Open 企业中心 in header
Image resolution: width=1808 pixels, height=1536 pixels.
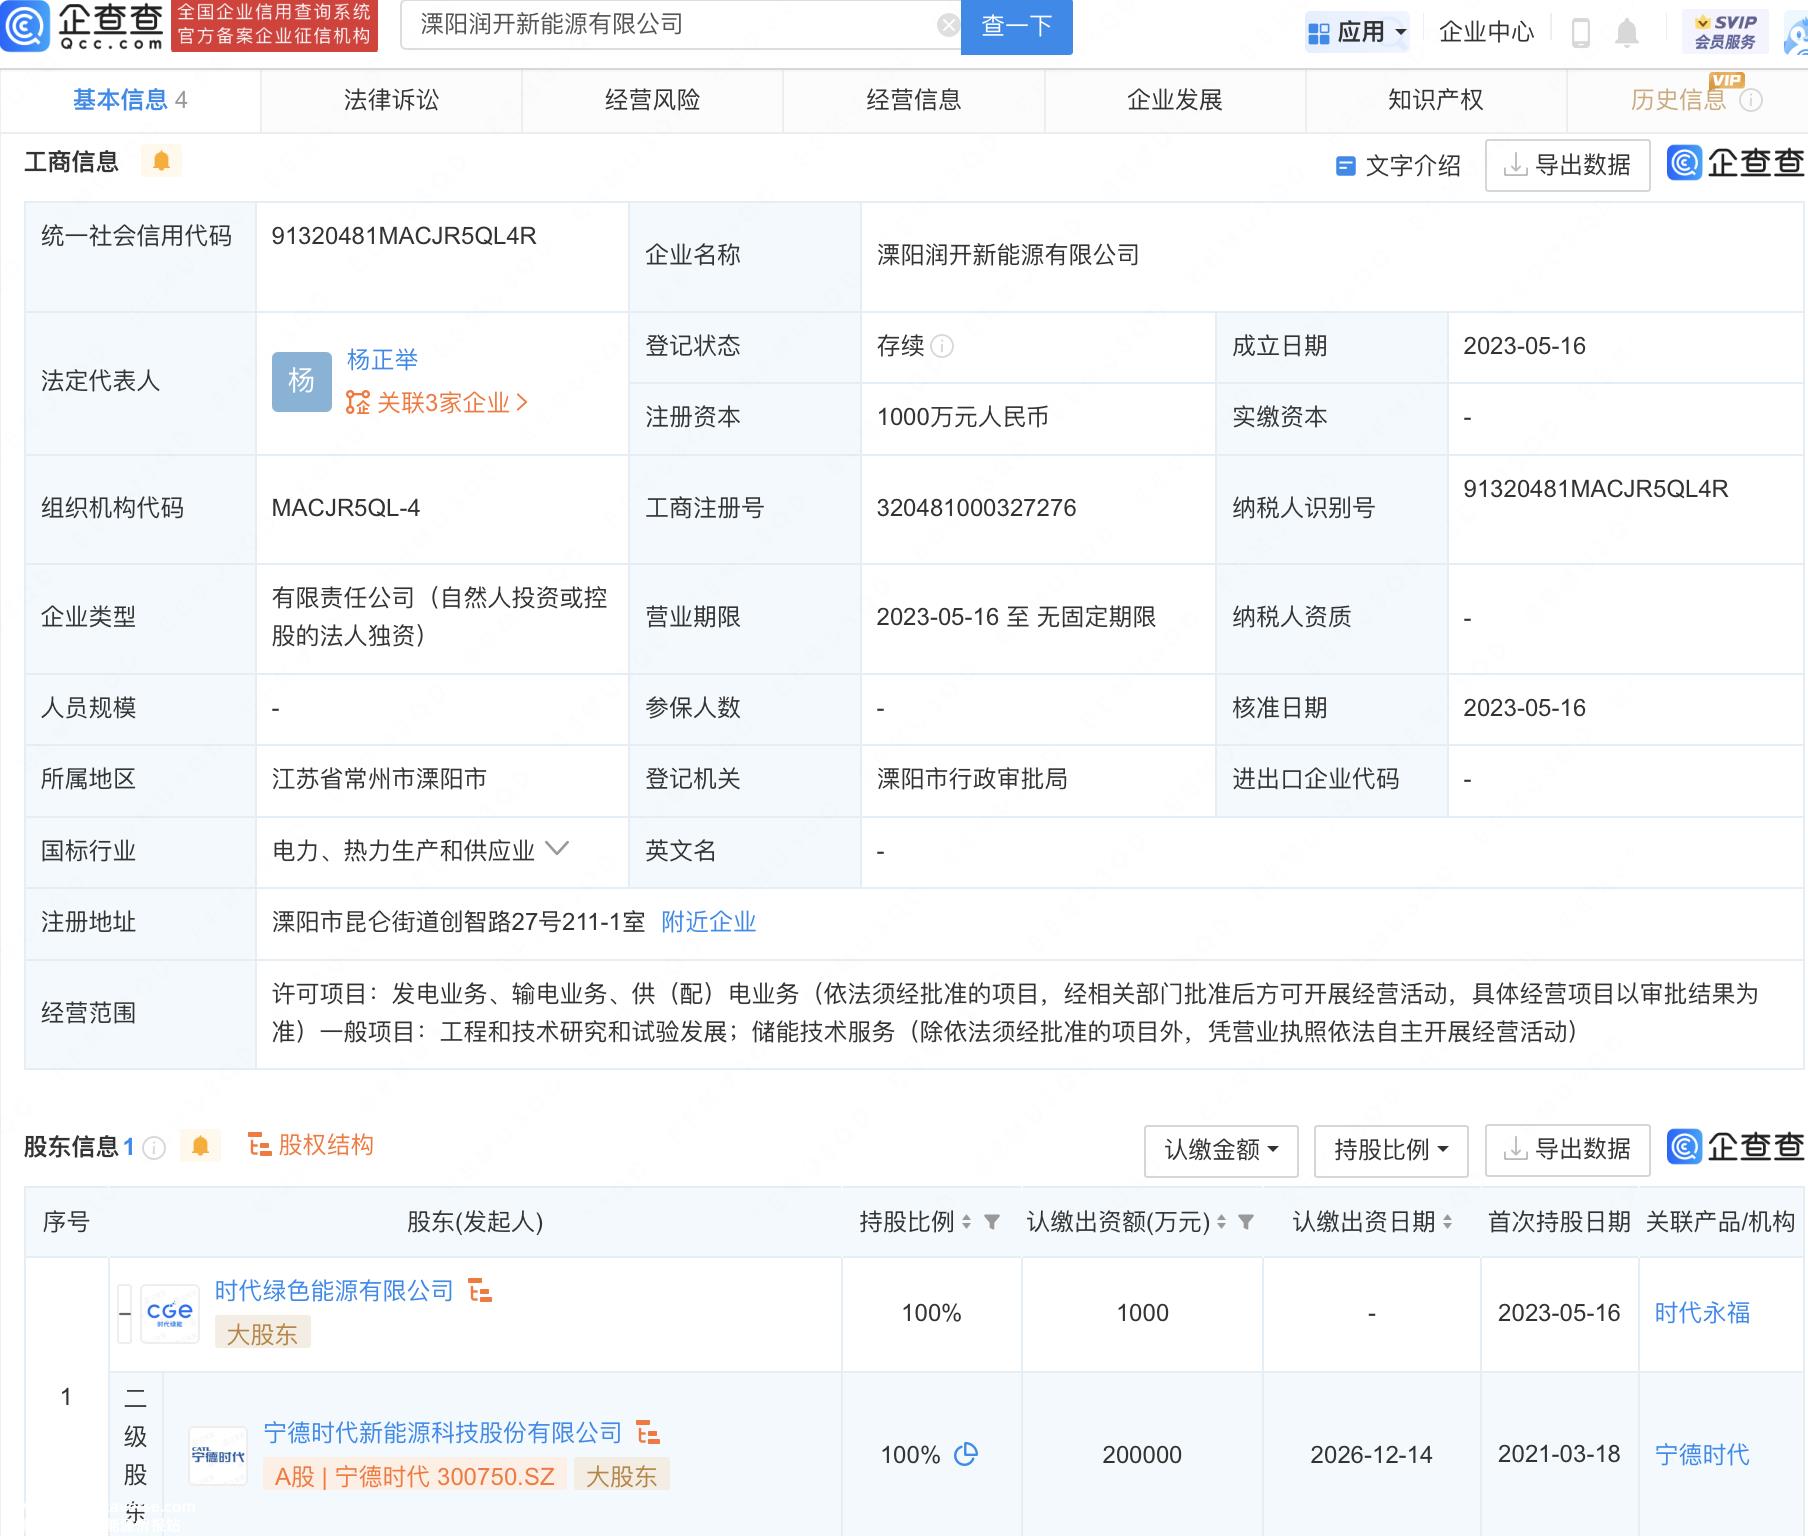tap(1486, 32)
